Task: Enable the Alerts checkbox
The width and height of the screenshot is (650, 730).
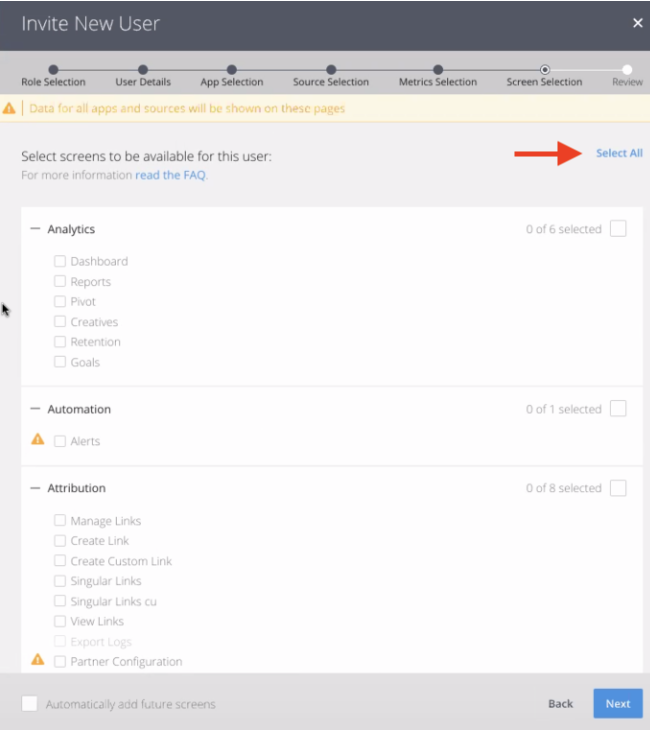Action: click(60, 441)
